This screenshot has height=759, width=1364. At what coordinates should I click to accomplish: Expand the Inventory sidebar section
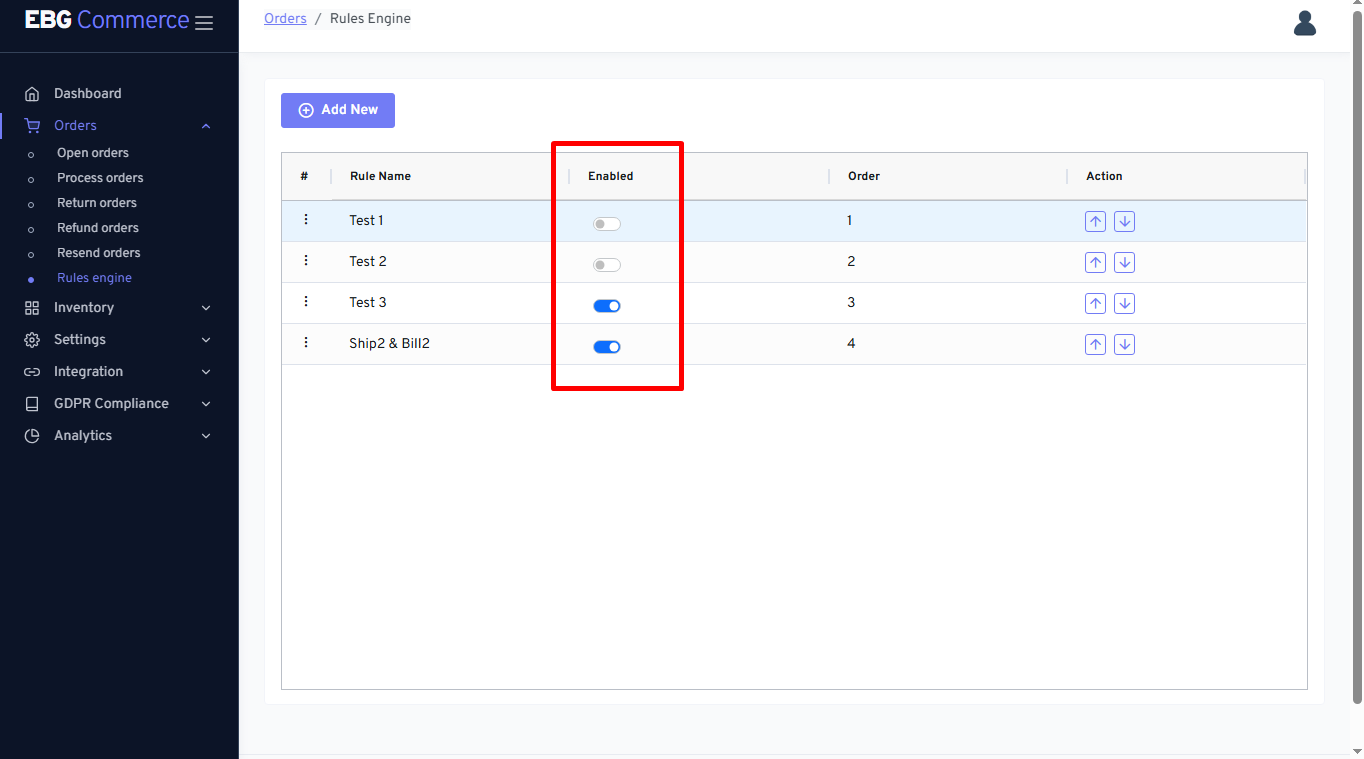click(118, 308)
